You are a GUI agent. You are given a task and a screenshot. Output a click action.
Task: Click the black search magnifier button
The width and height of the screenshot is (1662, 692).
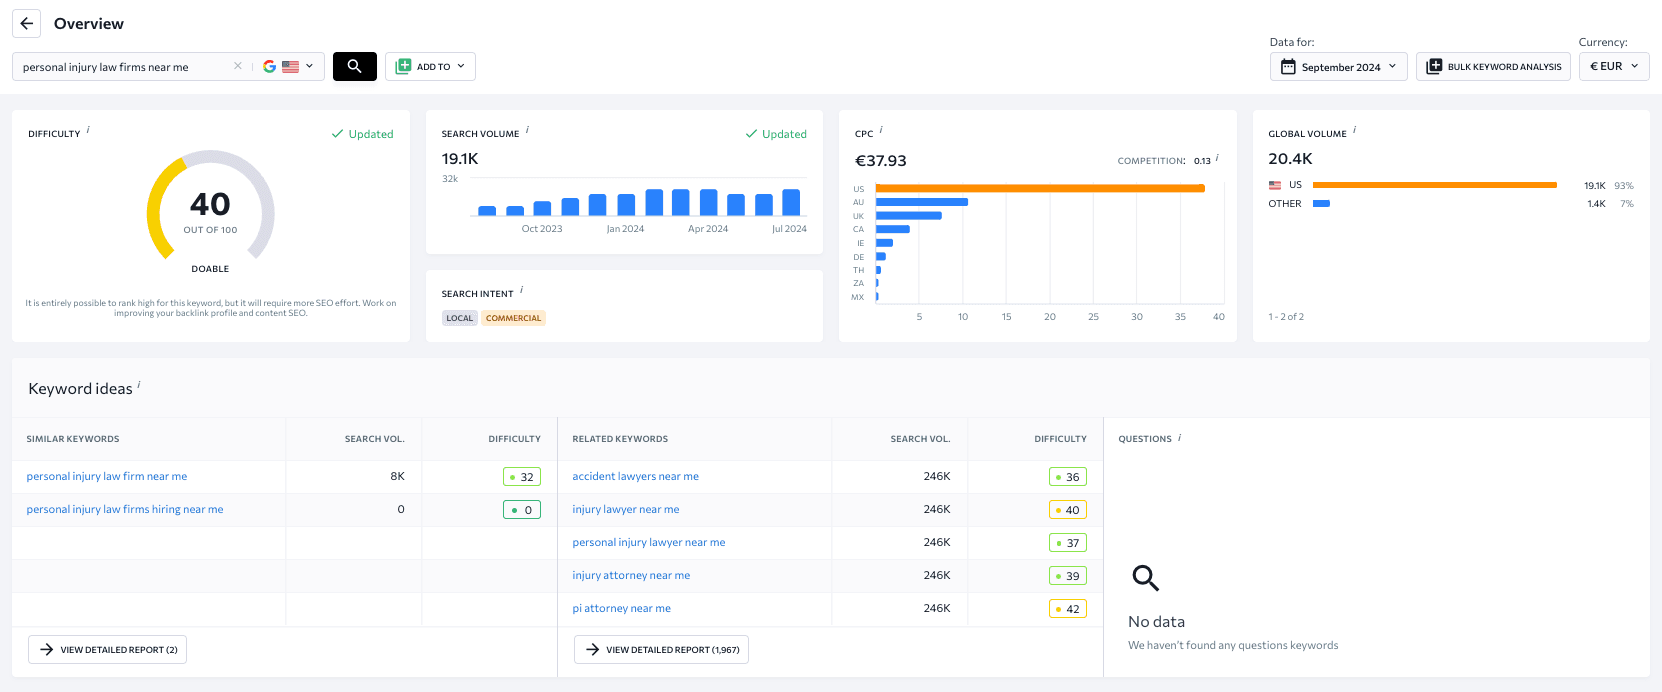pyautogui.click(x=354, y=67)
